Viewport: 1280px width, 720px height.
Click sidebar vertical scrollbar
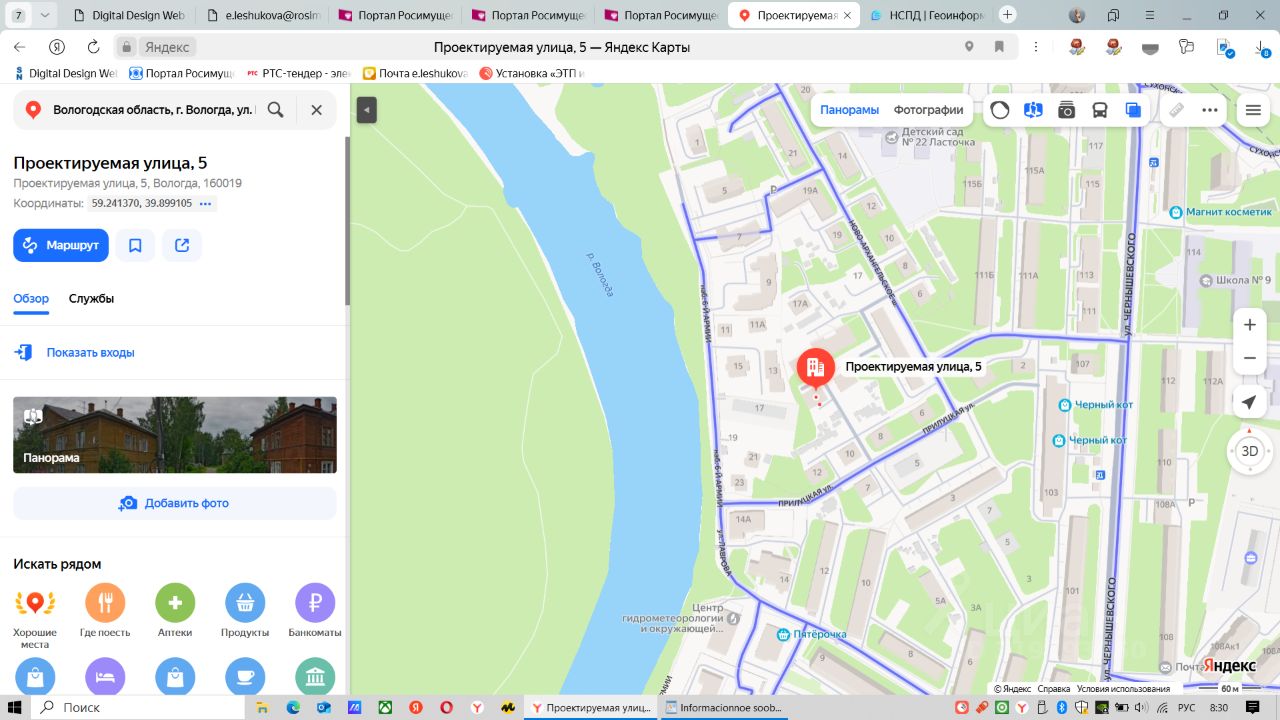pos(347,220)
